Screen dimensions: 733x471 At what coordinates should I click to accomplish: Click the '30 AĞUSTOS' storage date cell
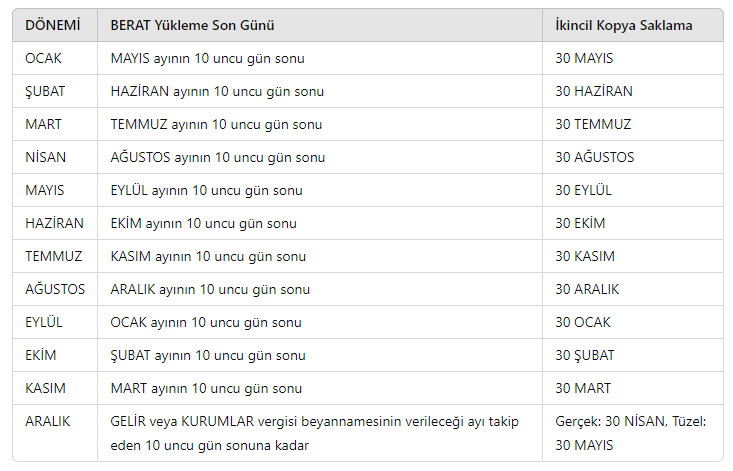pos(633,157)
